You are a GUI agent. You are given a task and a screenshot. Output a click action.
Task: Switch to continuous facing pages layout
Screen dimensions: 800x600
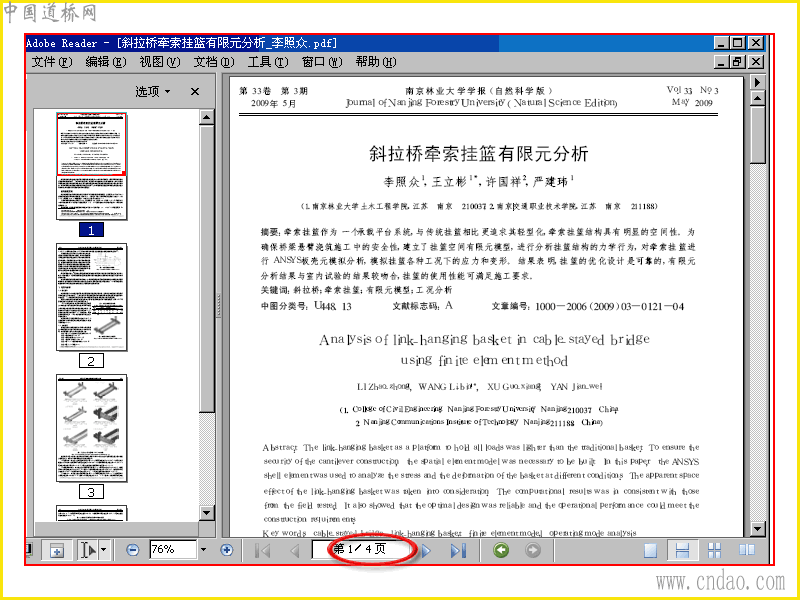click(x=714, y=550)
